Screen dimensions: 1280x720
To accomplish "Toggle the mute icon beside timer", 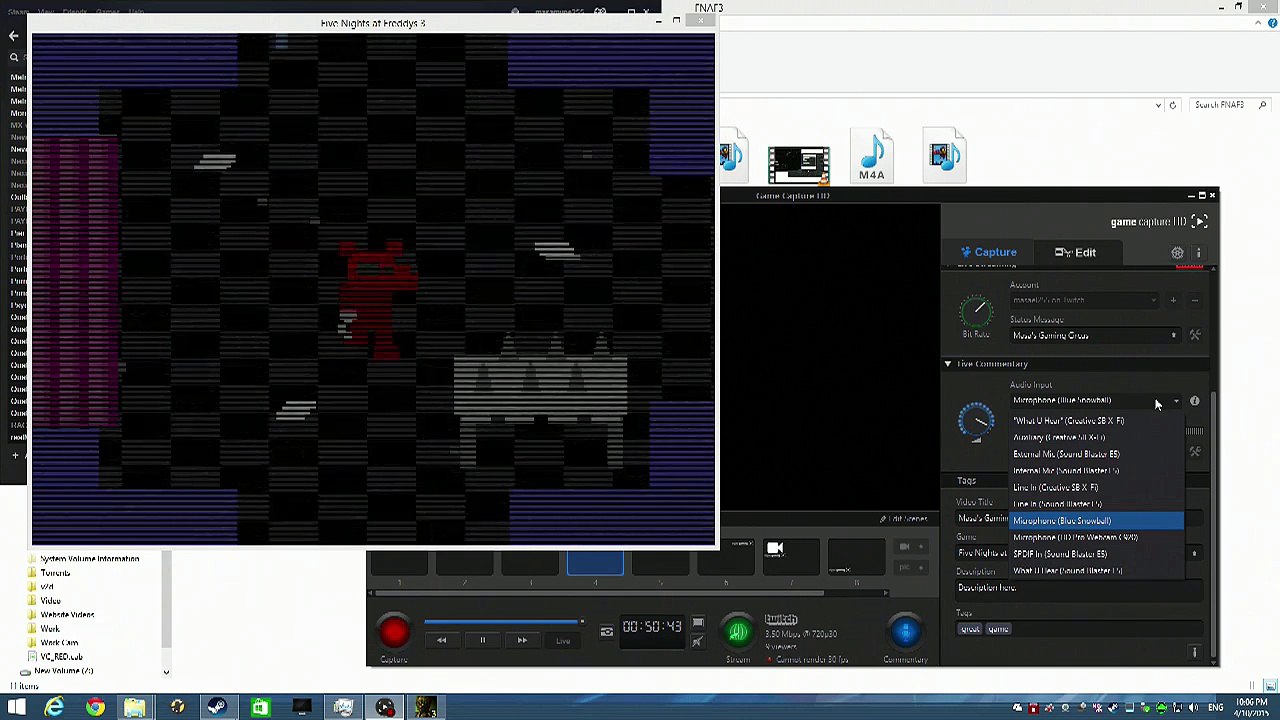I will [698, 641].
